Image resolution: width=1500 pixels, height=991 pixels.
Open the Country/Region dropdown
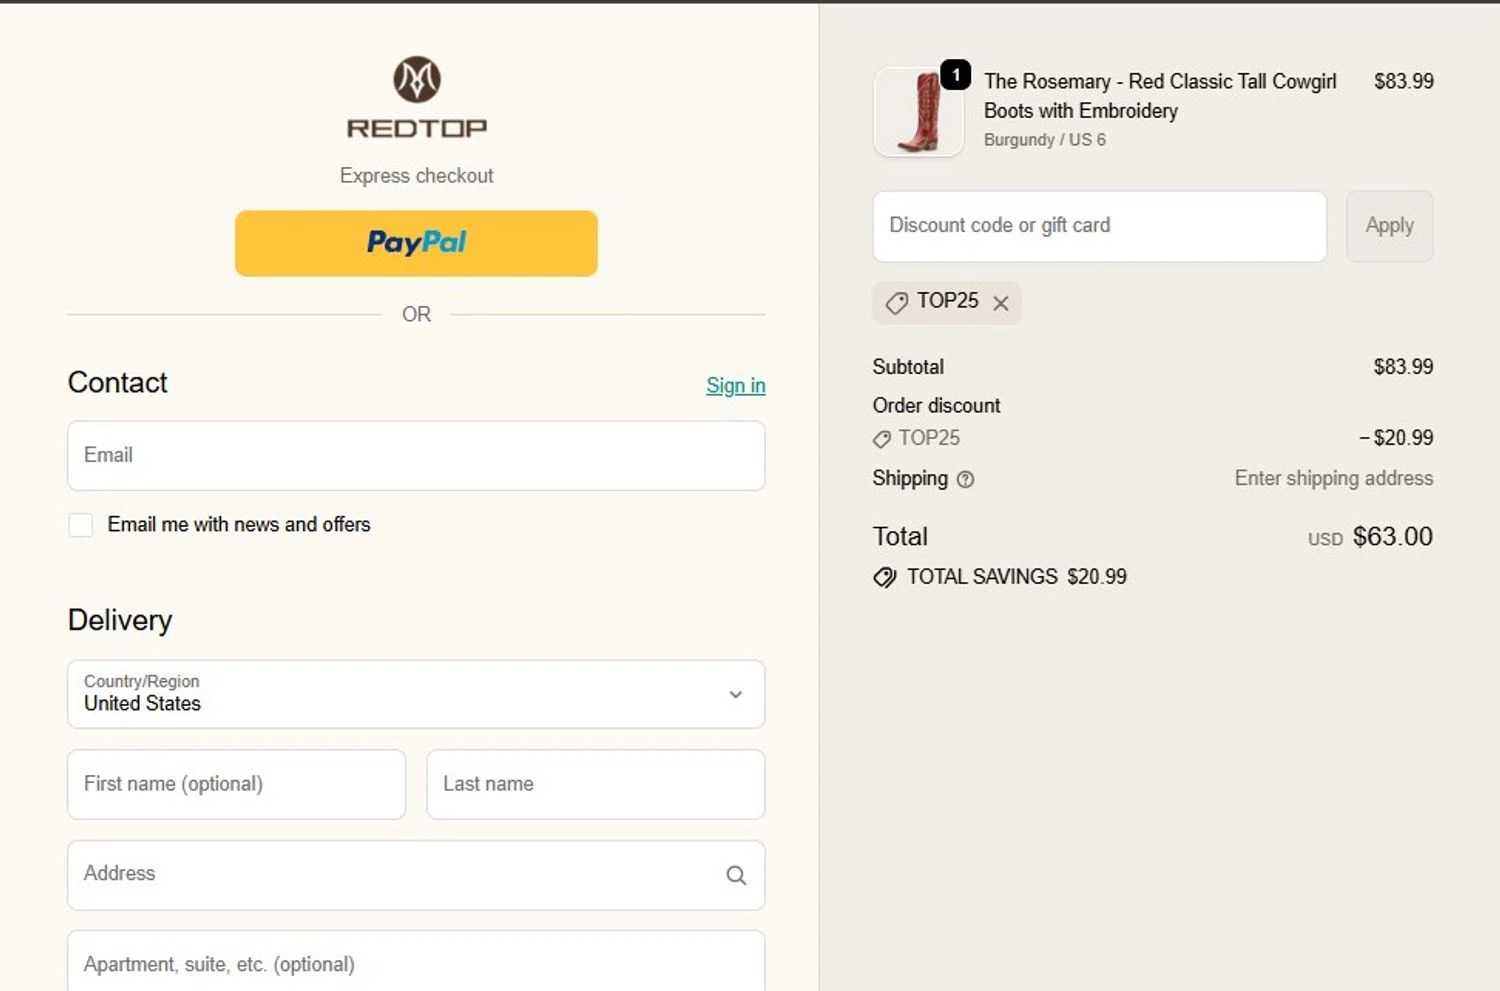(x=416, y=694)
